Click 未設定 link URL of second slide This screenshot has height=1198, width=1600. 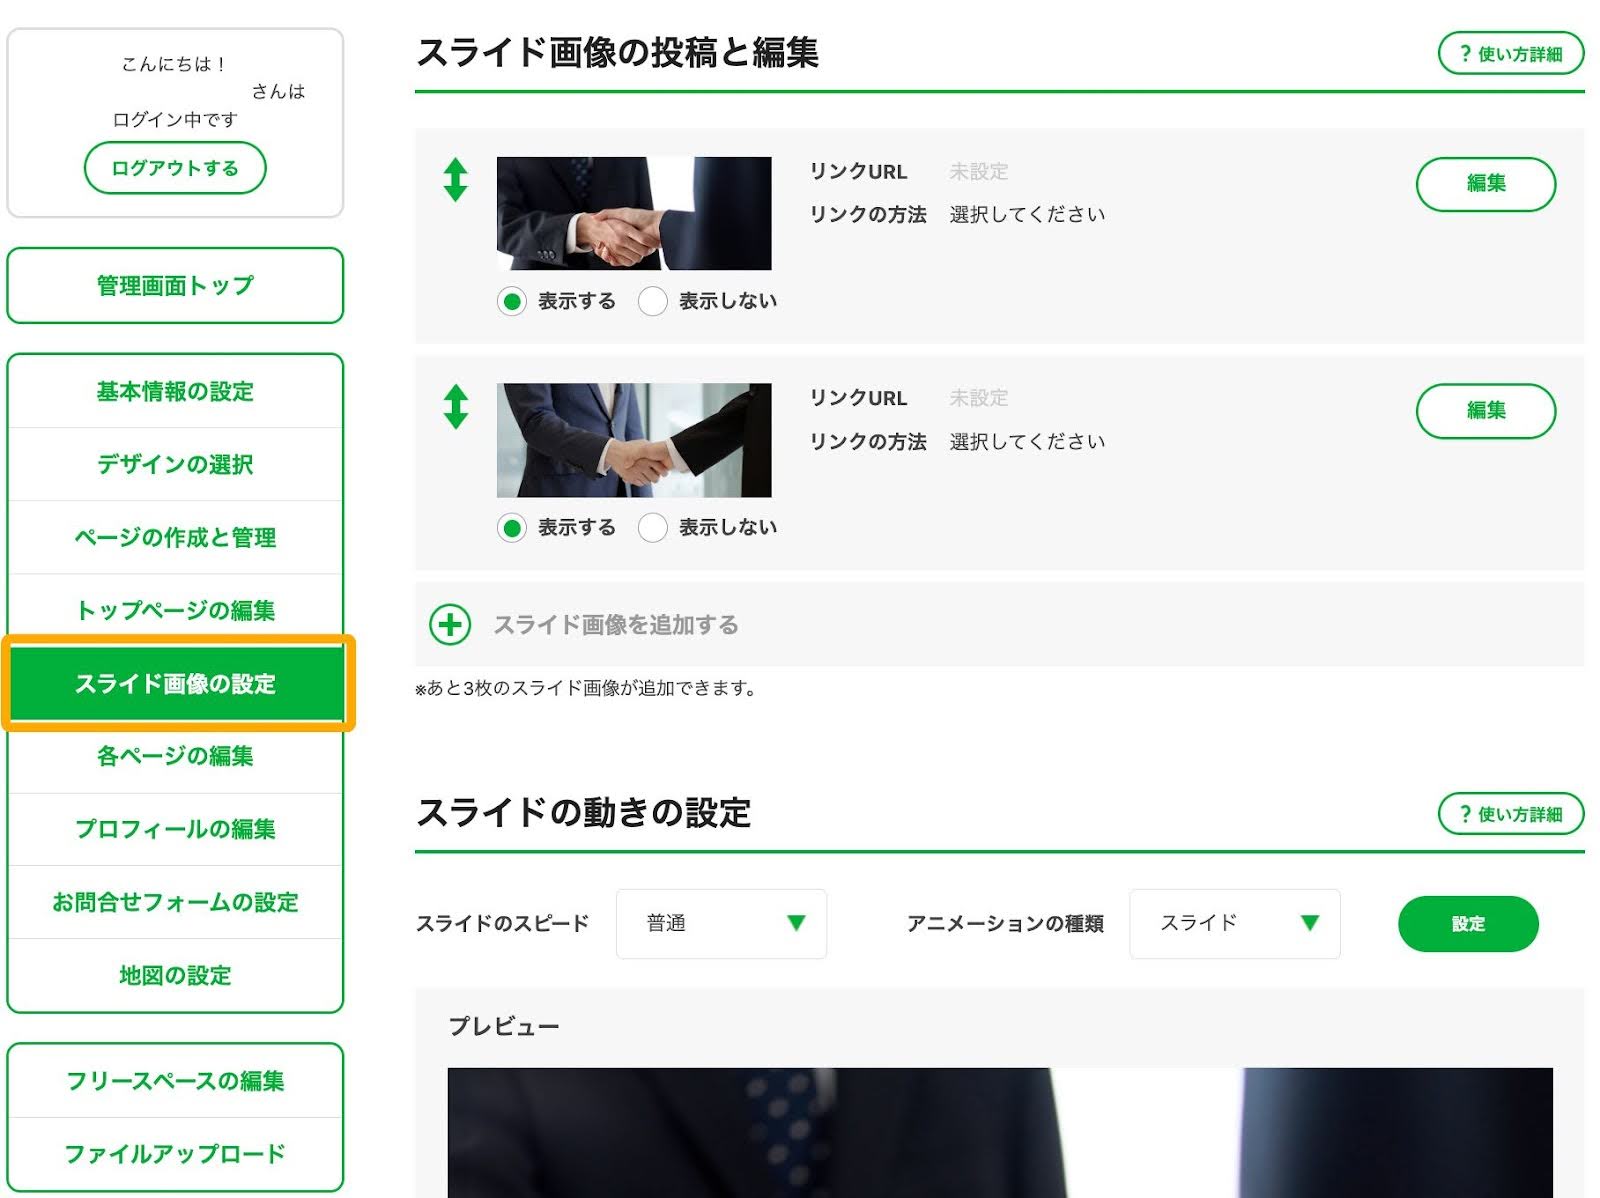click(979, 398)
